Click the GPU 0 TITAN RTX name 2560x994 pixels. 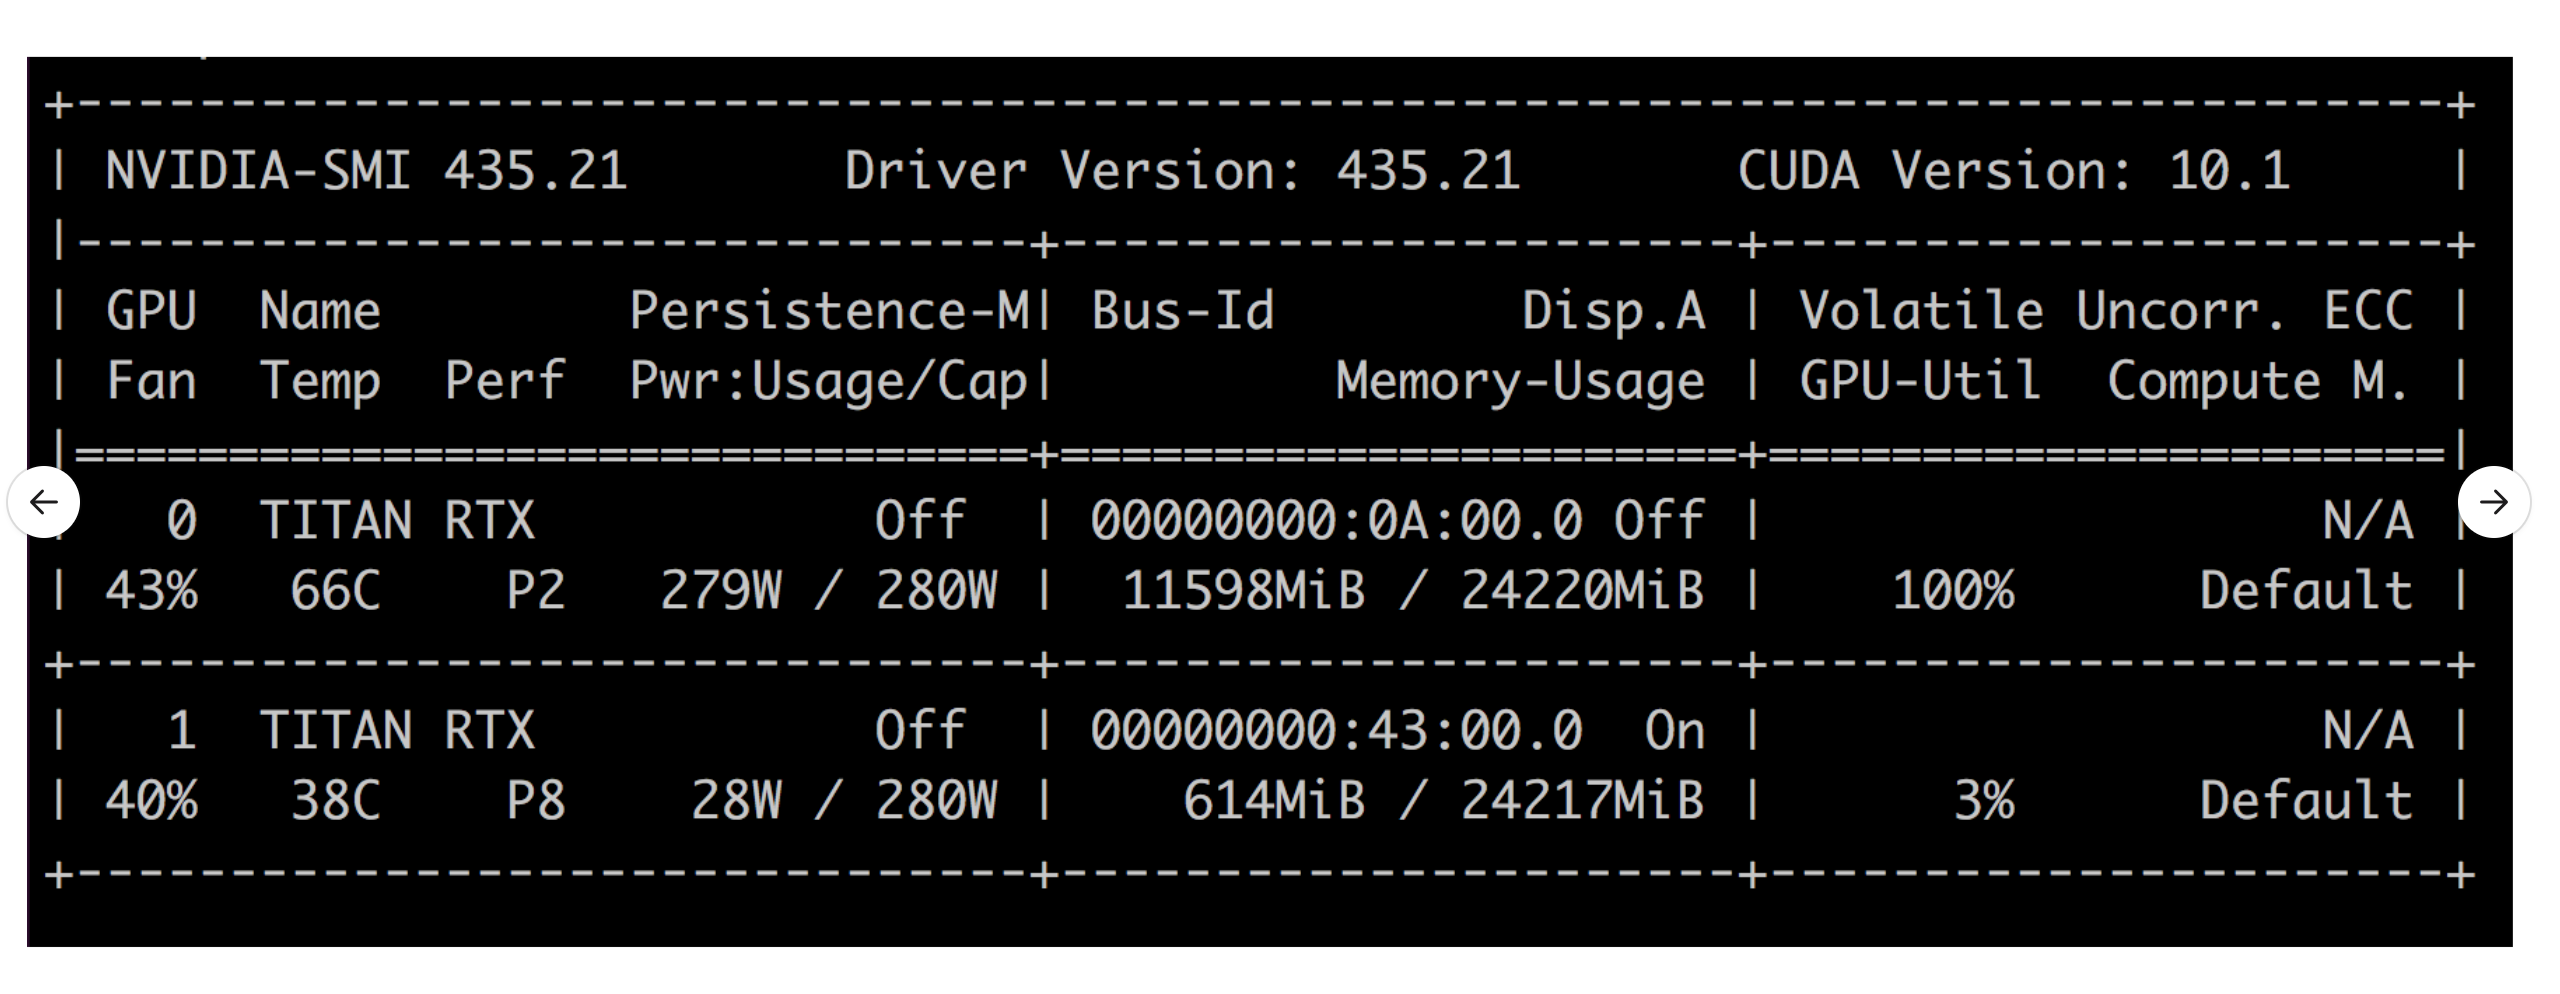point(397,521)
